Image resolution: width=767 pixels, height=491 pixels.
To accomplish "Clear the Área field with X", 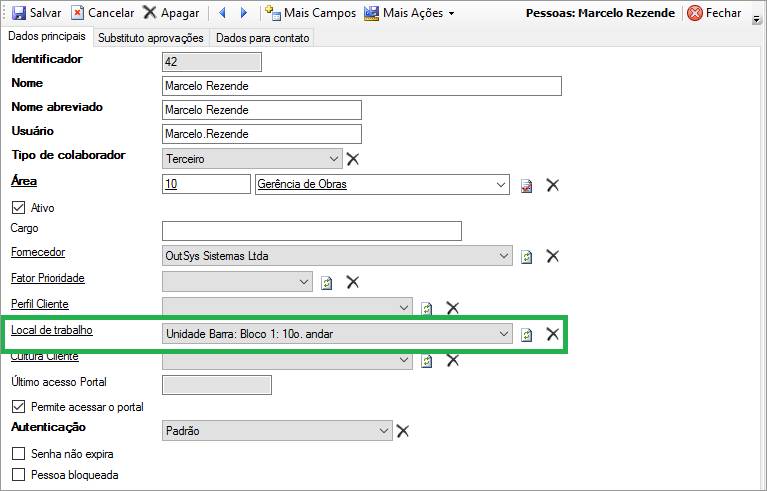I will (552, 185).
